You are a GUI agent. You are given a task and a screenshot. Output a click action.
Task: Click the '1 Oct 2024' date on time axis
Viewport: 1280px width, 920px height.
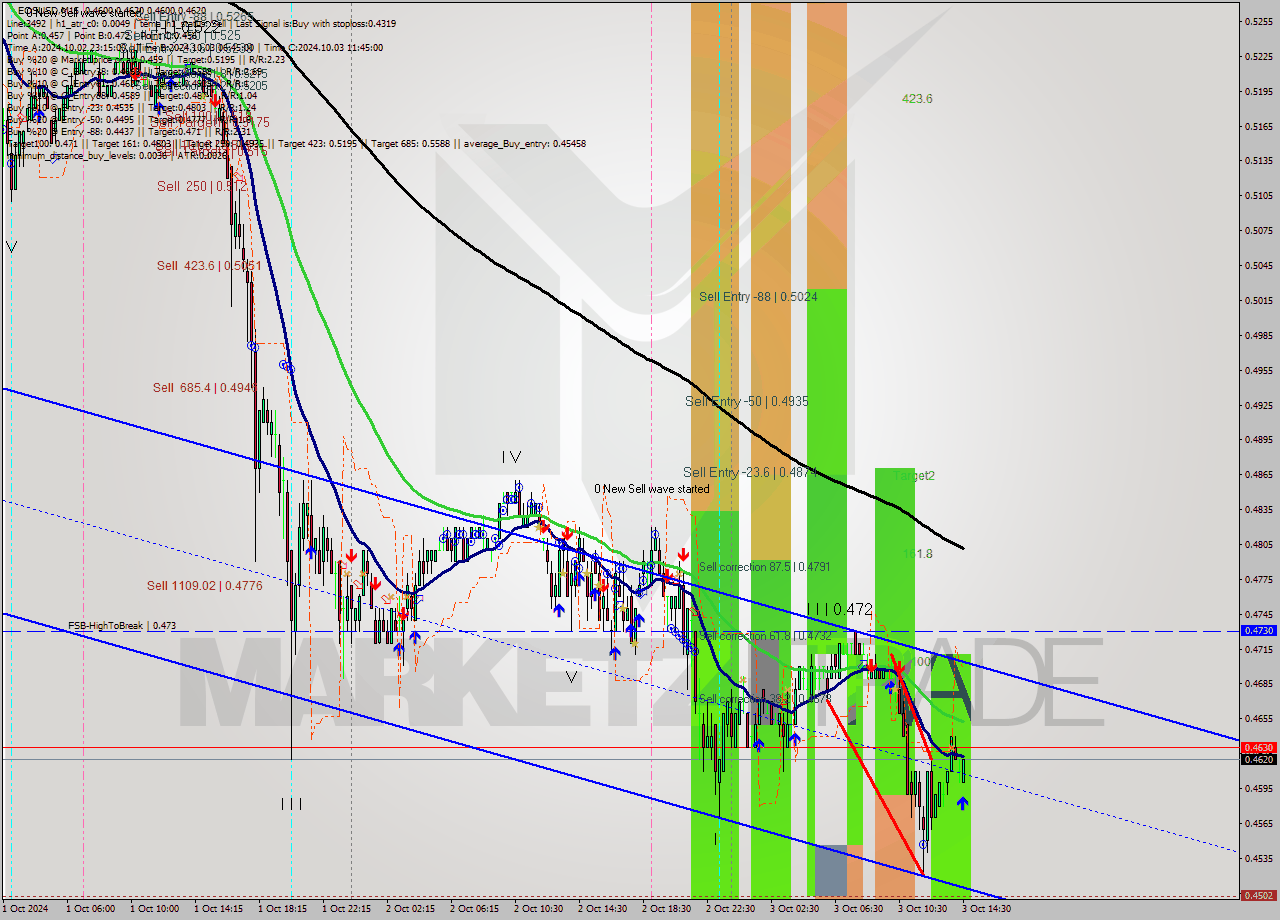[x=25, y=909]
